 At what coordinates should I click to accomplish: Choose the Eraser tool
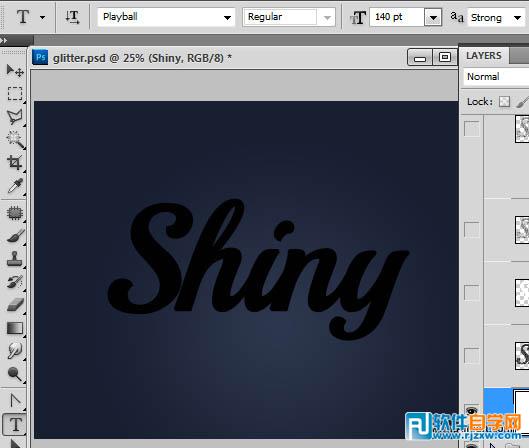[x=15, y=305]
